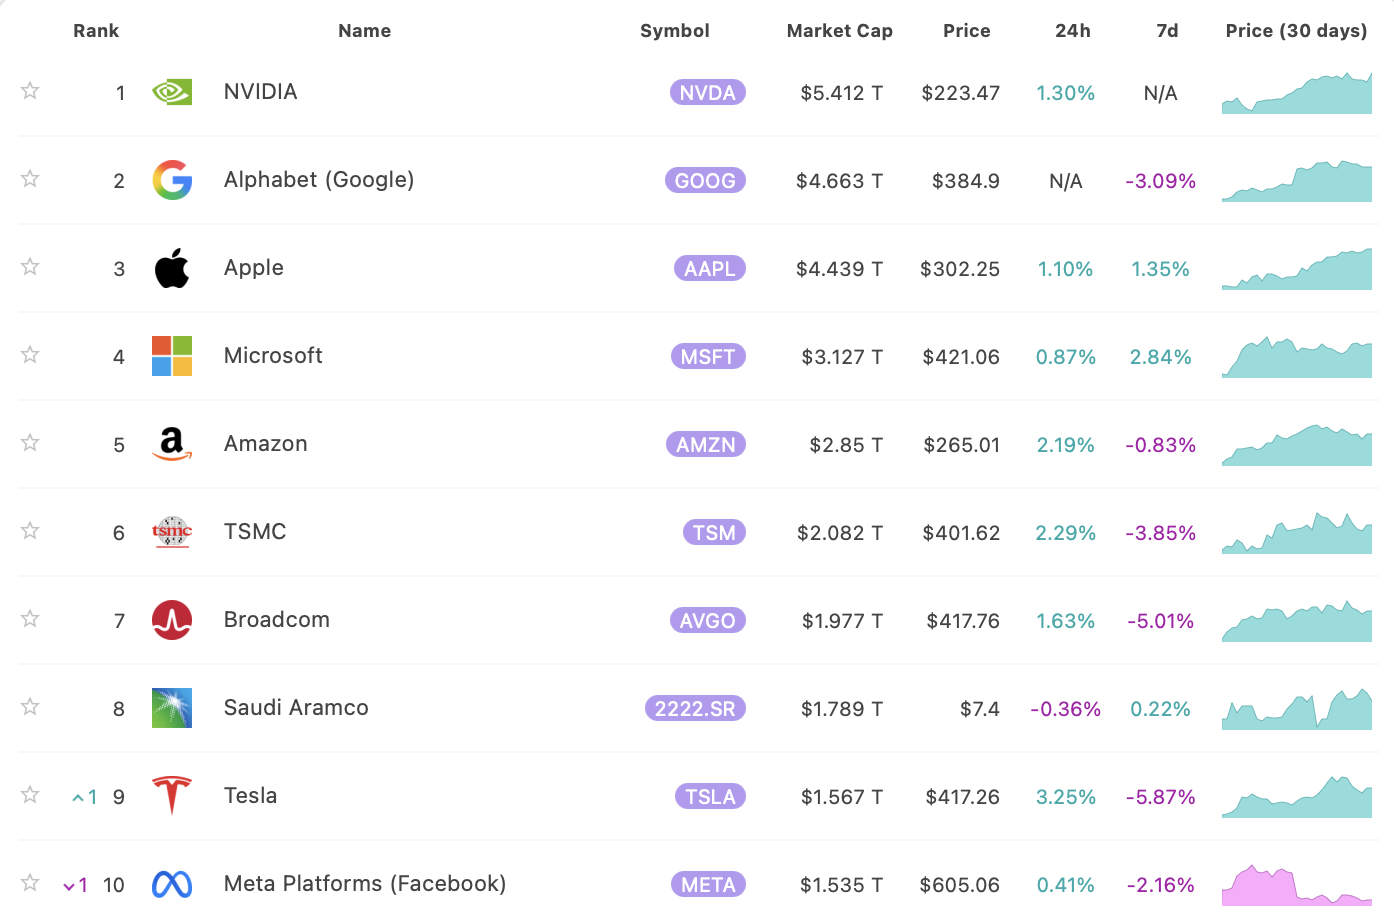Click the Apple logo icon
This screenshot has height=920, width=1394.
tap(172, 268)
